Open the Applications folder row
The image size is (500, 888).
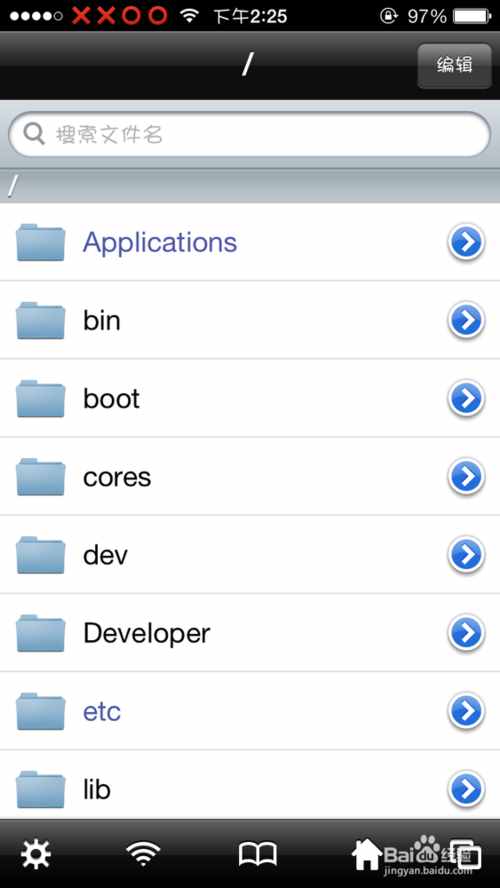point(250,242)
